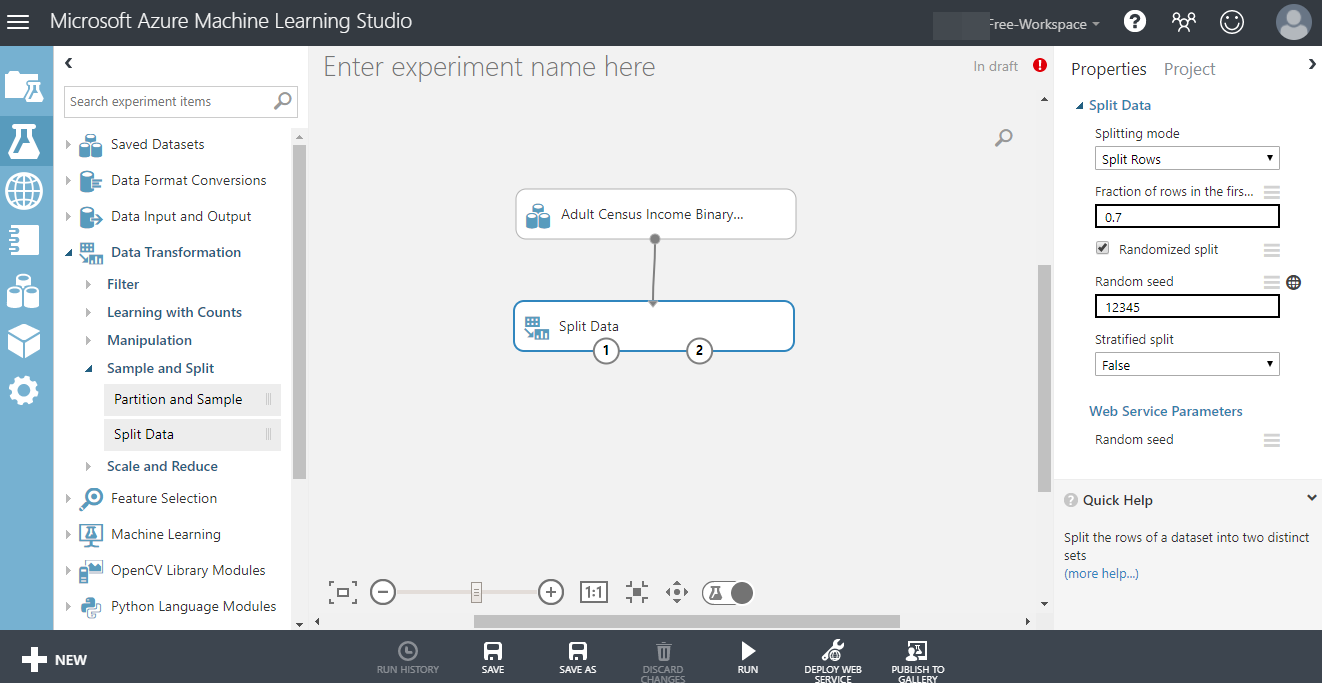Click the RUN button
Viewport: 1322px width, 683px height.
tap(748, 659)
